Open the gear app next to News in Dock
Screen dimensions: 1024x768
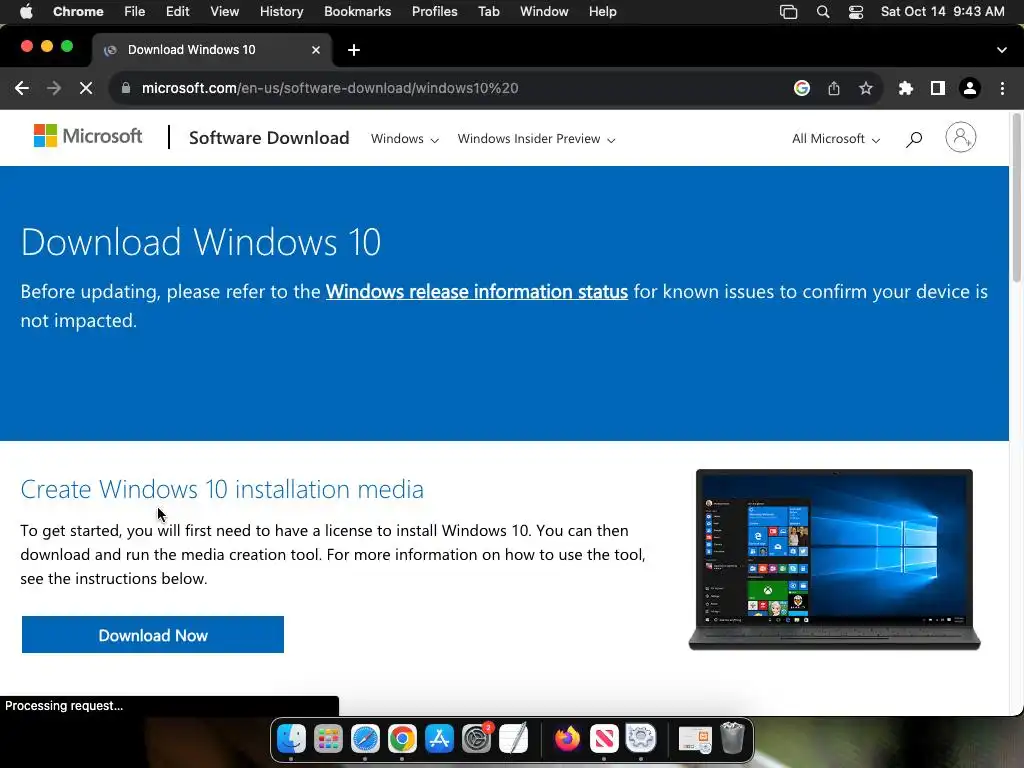641,739
